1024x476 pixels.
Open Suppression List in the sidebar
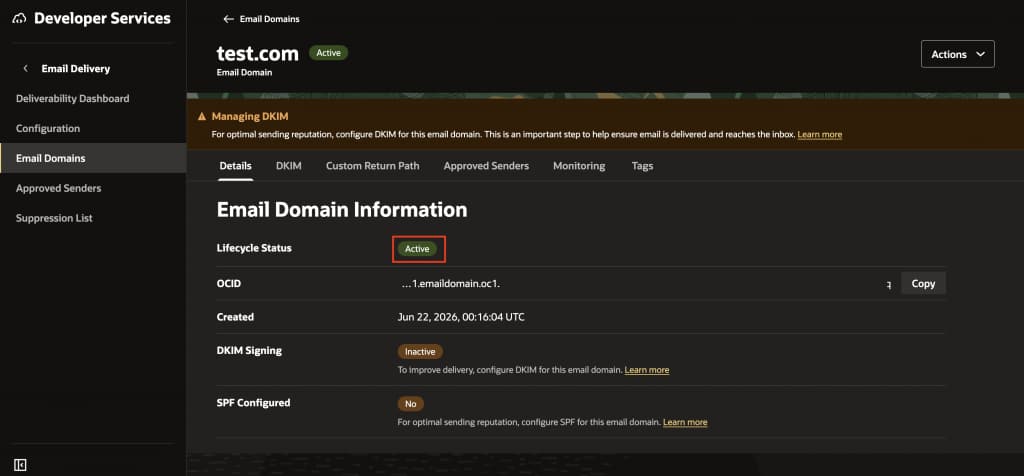54,218
